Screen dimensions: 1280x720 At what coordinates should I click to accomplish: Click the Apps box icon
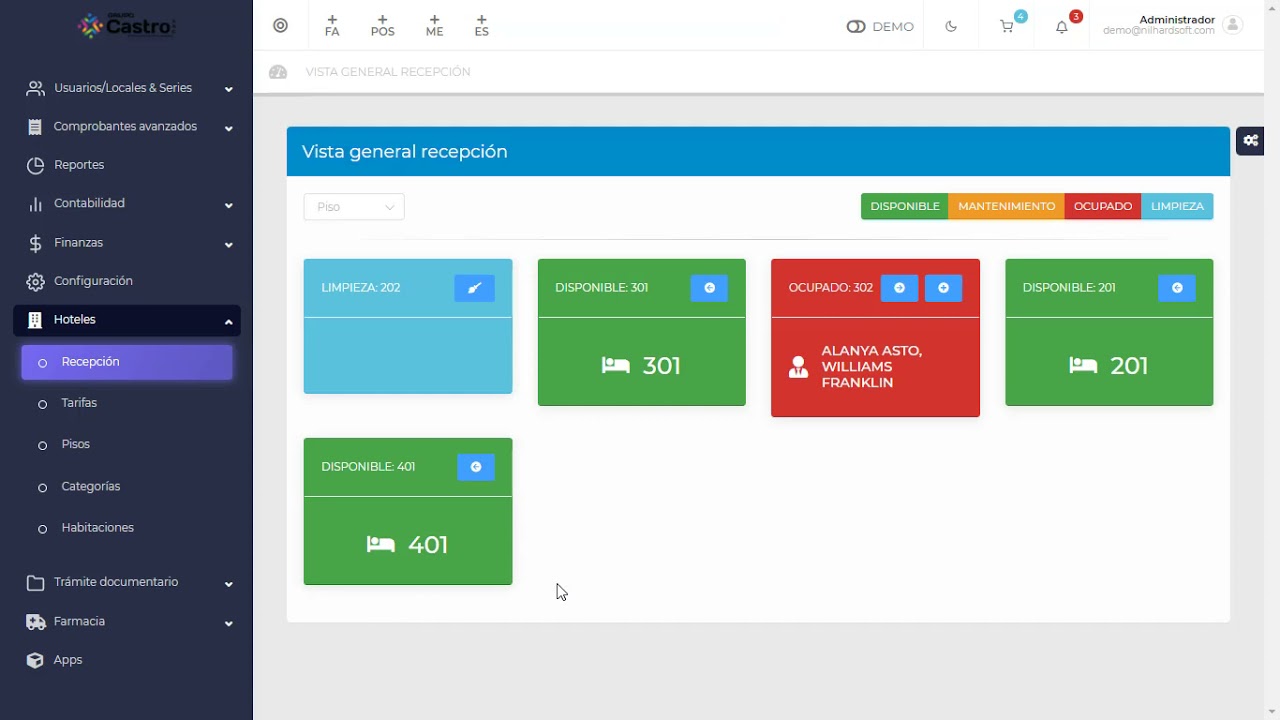[35, 660]
